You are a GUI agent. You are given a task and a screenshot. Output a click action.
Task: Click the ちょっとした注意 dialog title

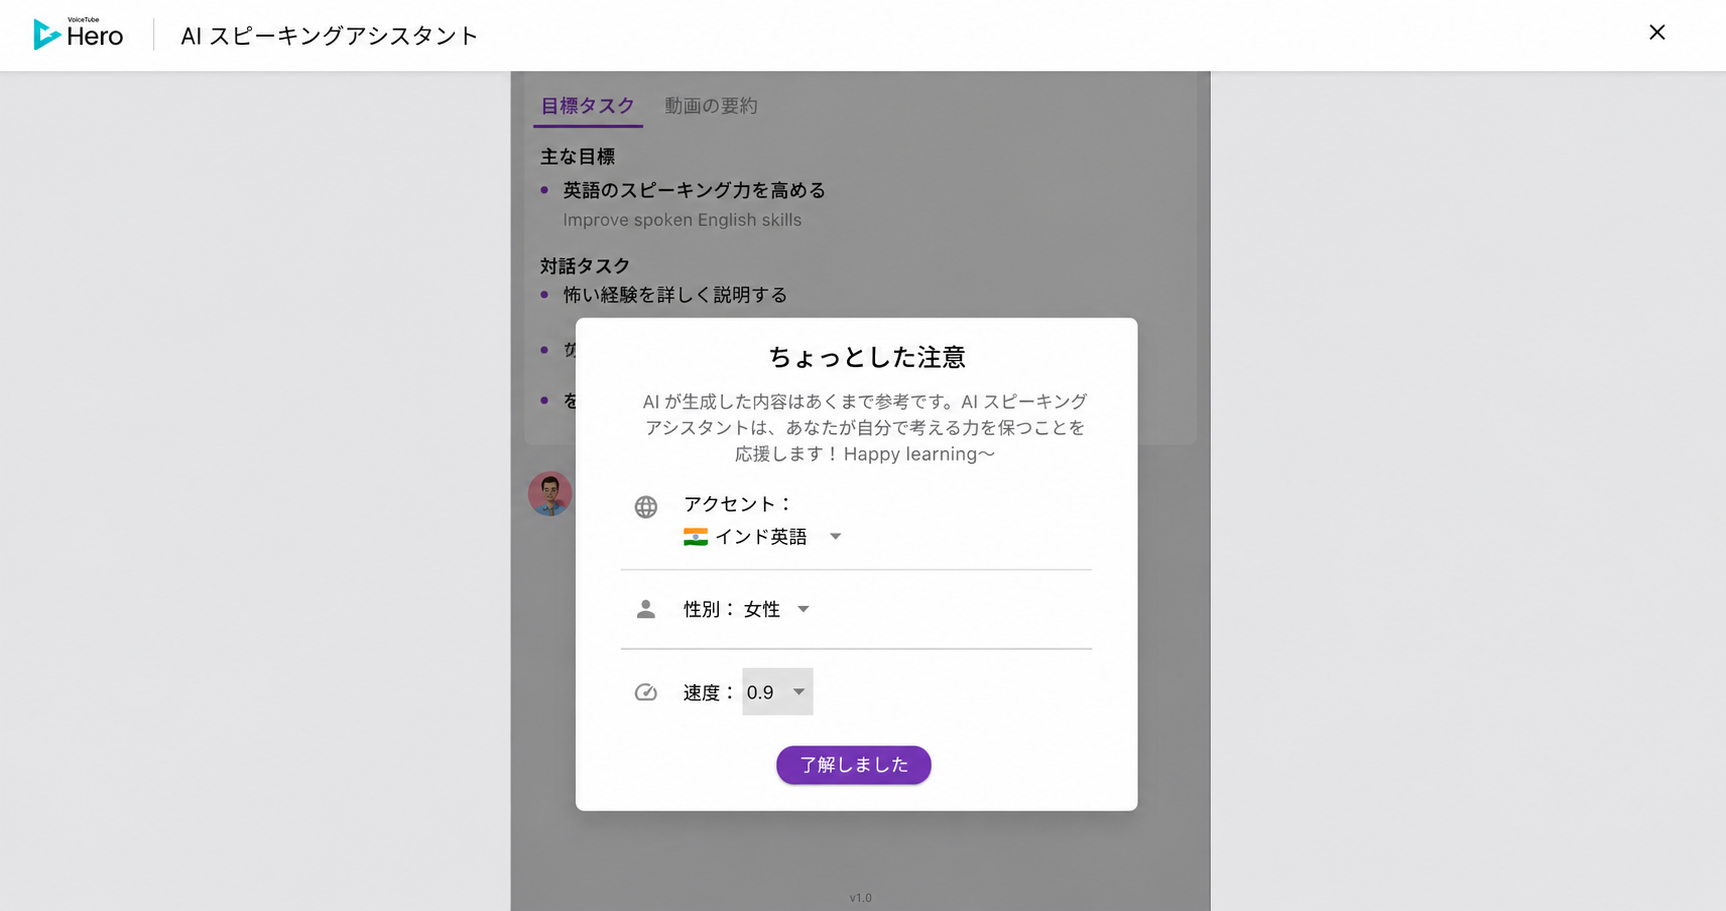pos(866,357)
